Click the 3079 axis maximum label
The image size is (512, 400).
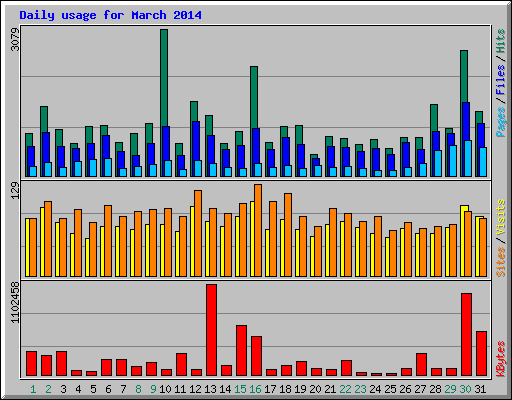(15, 39)
